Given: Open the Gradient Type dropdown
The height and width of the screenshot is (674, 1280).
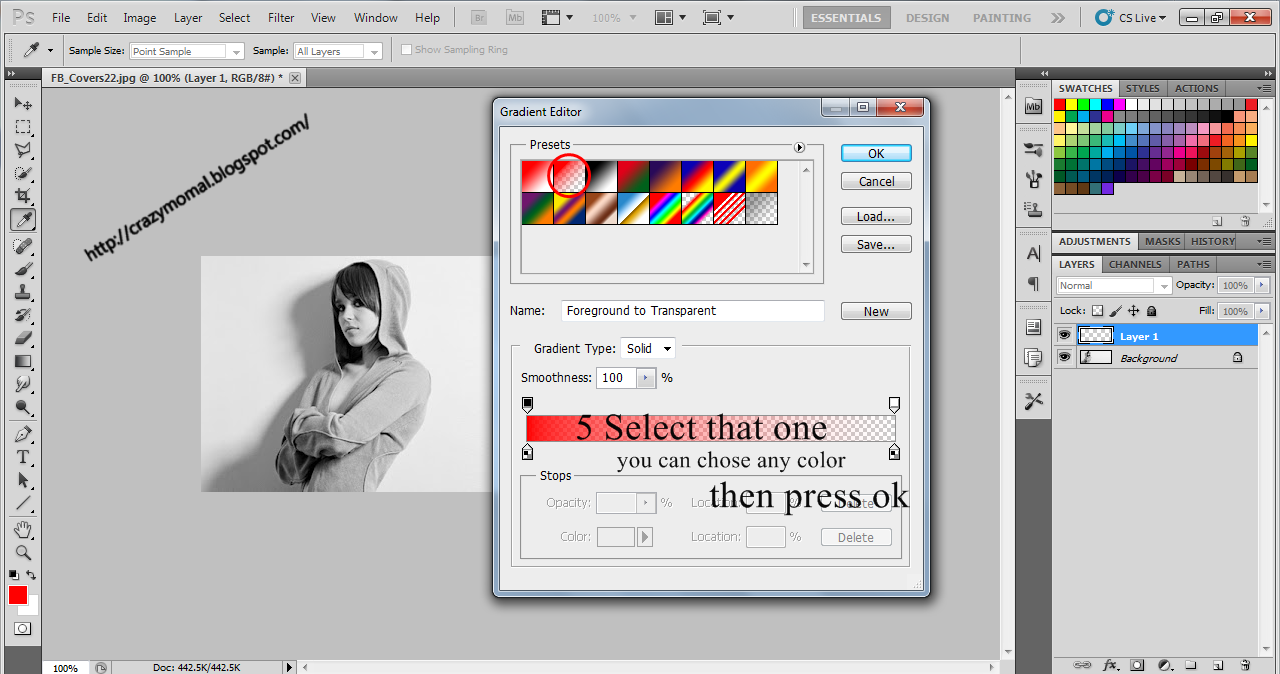Looking at the screenshot, I should click(x=647, y=348).
